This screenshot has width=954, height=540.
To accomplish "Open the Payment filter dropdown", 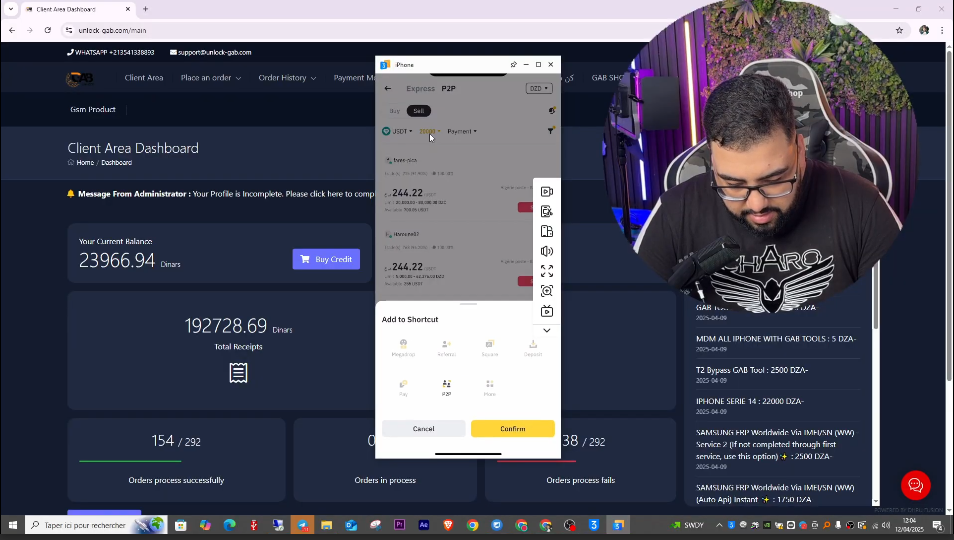I will pos(462,131).
